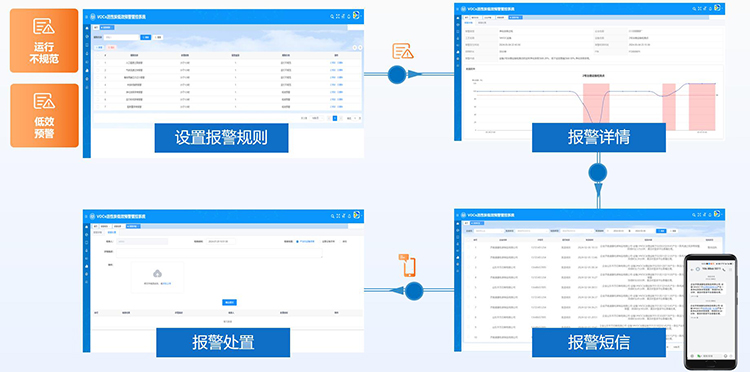The image size is (750, 372).
Task: Go to next page in alarm rules pagination
Action: 341,118
